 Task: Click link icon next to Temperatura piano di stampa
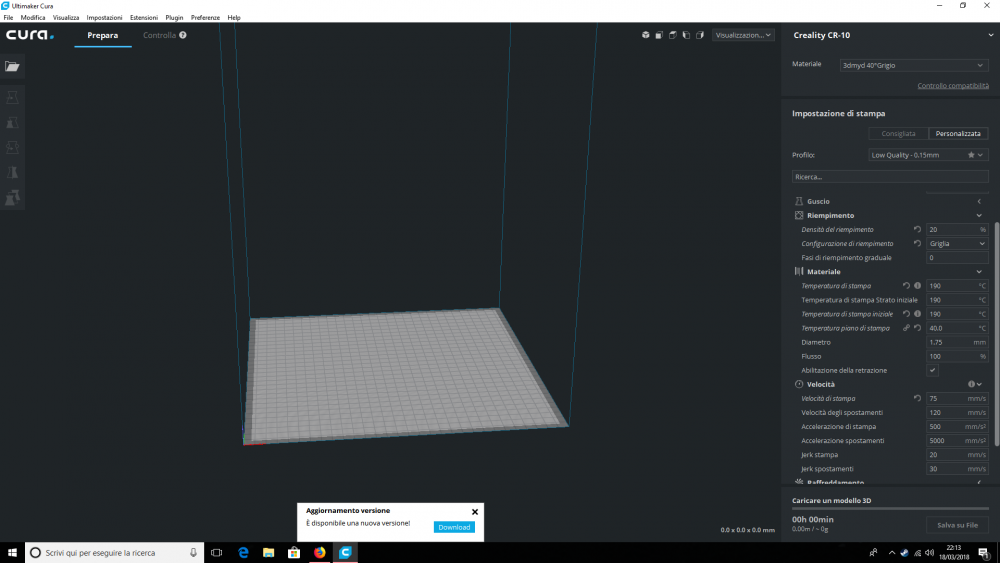(906, 328)
